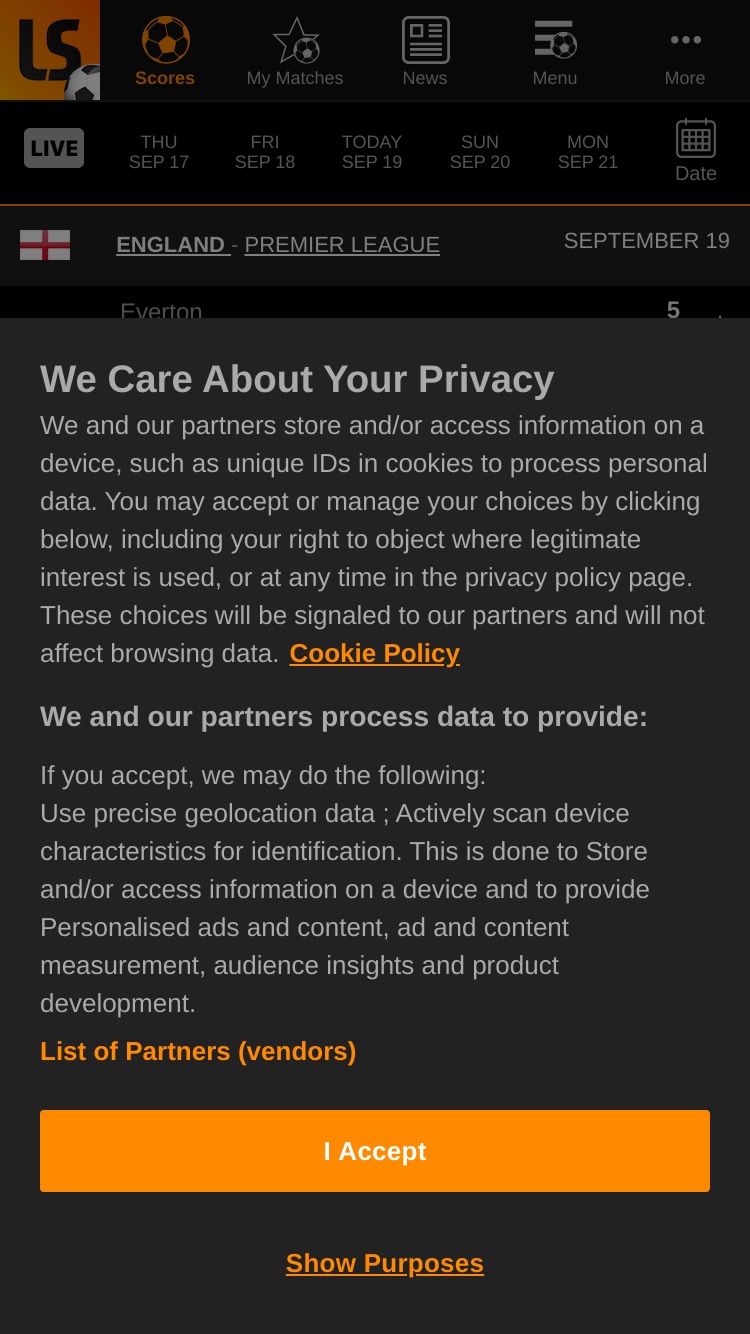
Task: Open the PREMIER LEAGUE link
Action: pos(342,245)
